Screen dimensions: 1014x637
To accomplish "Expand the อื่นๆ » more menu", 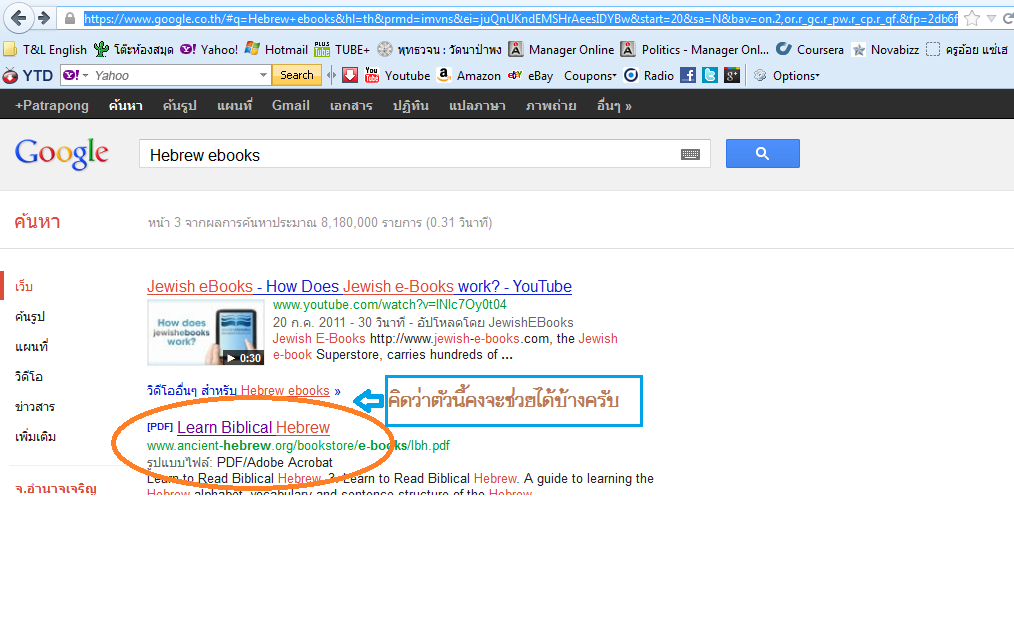I will pyautogui.click(x=614, y=105).
